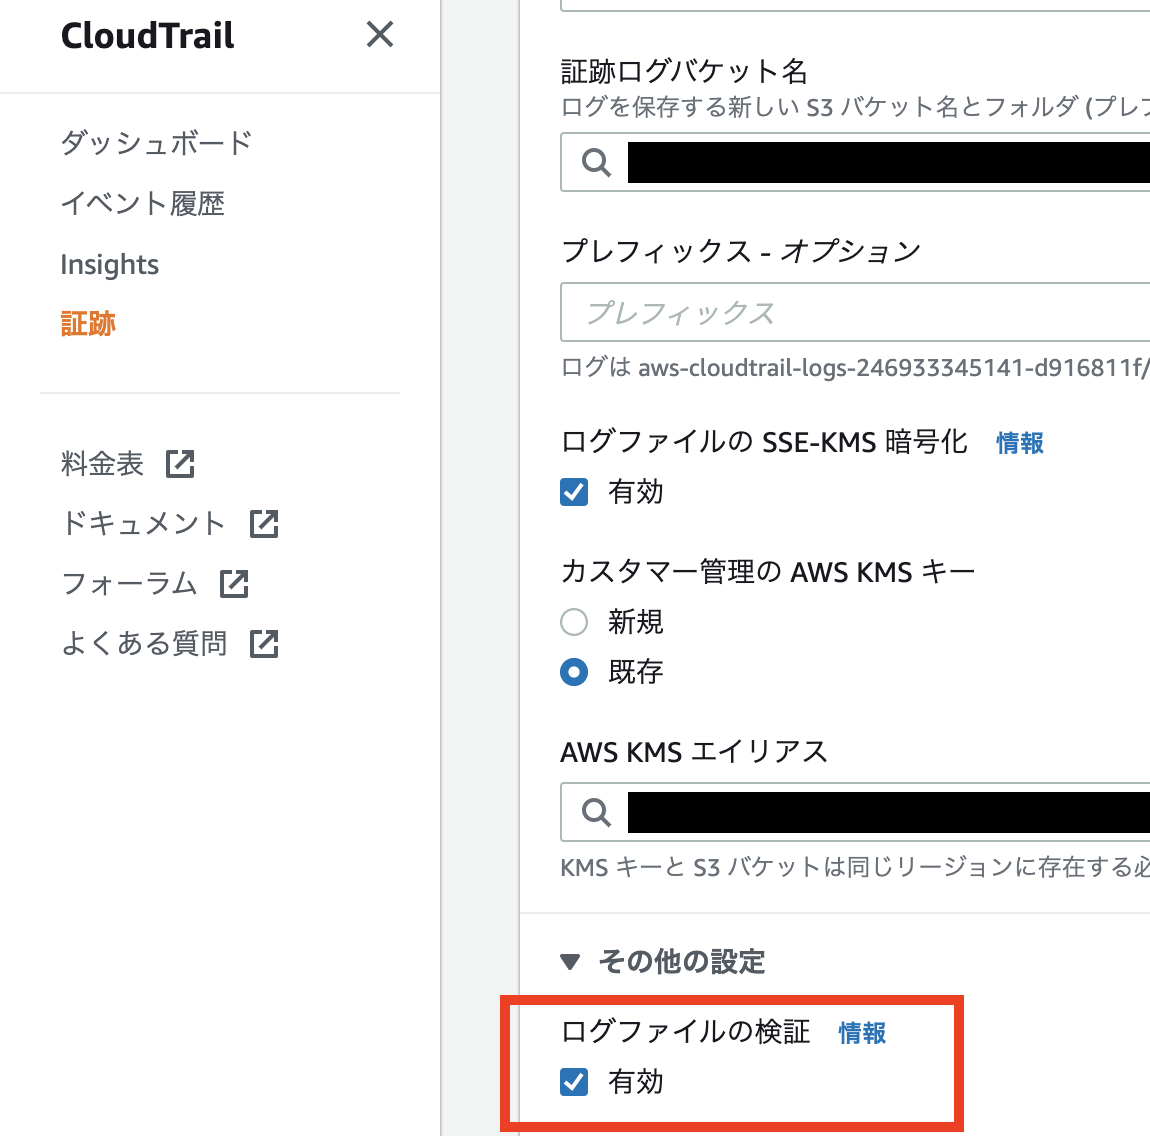
Task: Click search icon in 証跡ログバケット名 field
Action: pyautogui.click(x=596, y=162)
